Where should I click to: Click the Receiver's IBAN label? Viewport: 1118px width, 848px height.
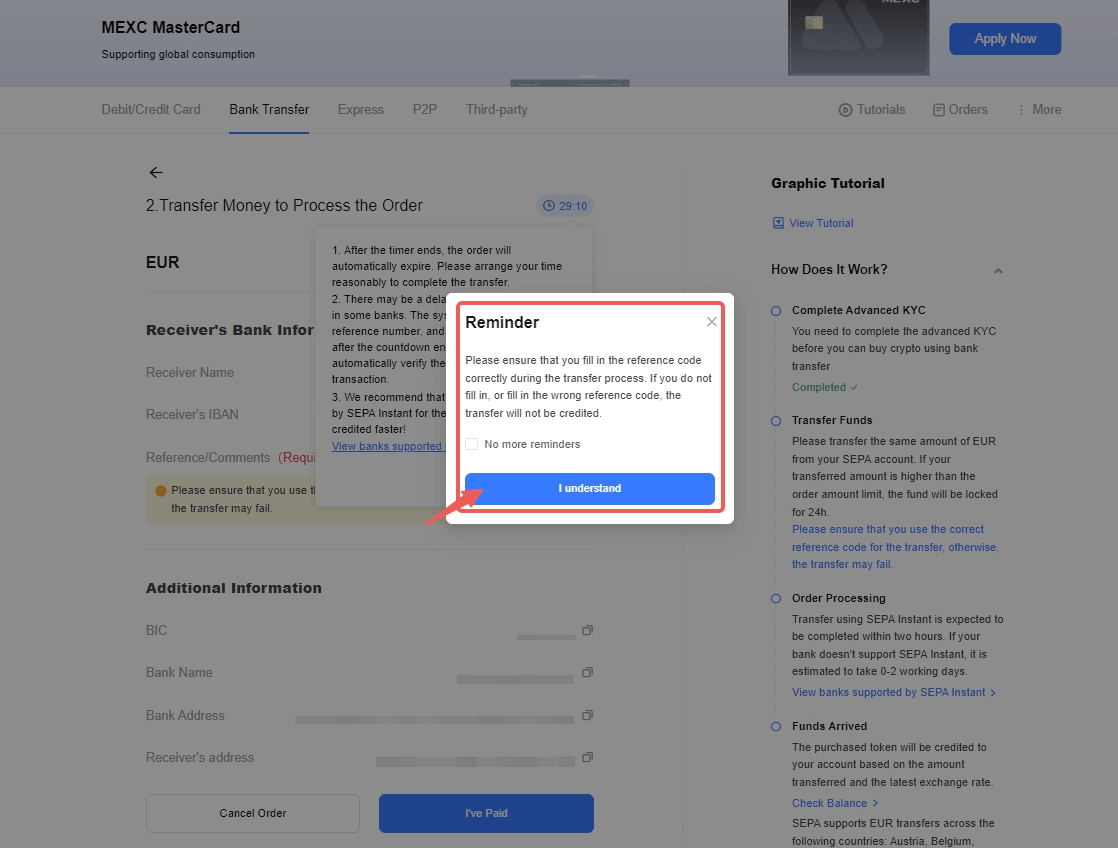click(193, 414)
